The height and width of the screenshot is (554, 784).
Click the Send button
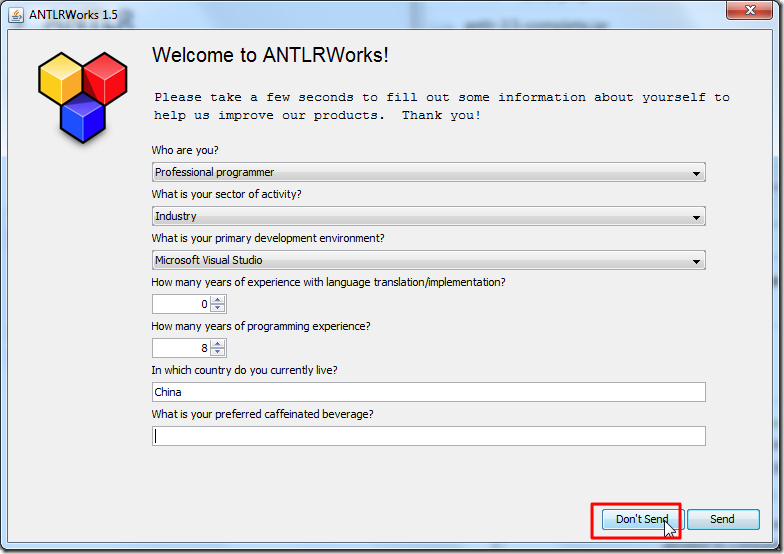722,519
